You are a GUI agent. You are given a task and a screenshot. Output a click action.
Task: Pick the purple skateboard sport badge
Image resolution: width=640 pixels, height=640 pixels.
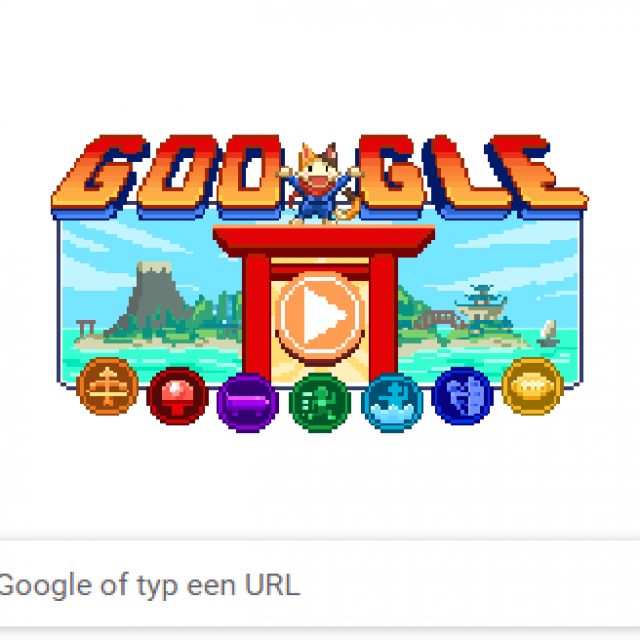click(x=248, y=402)
